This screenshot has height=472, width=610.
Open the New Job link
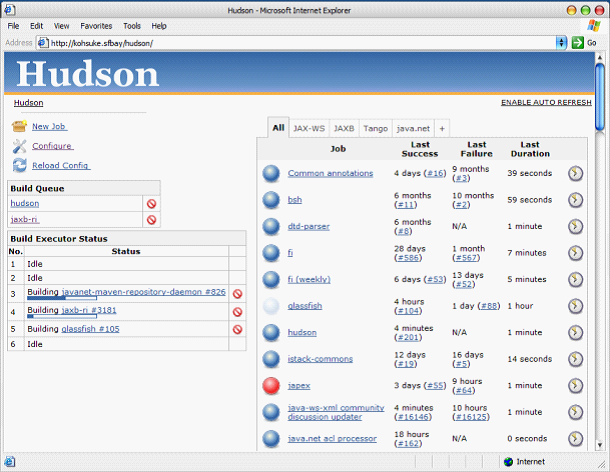pos(49,126)
